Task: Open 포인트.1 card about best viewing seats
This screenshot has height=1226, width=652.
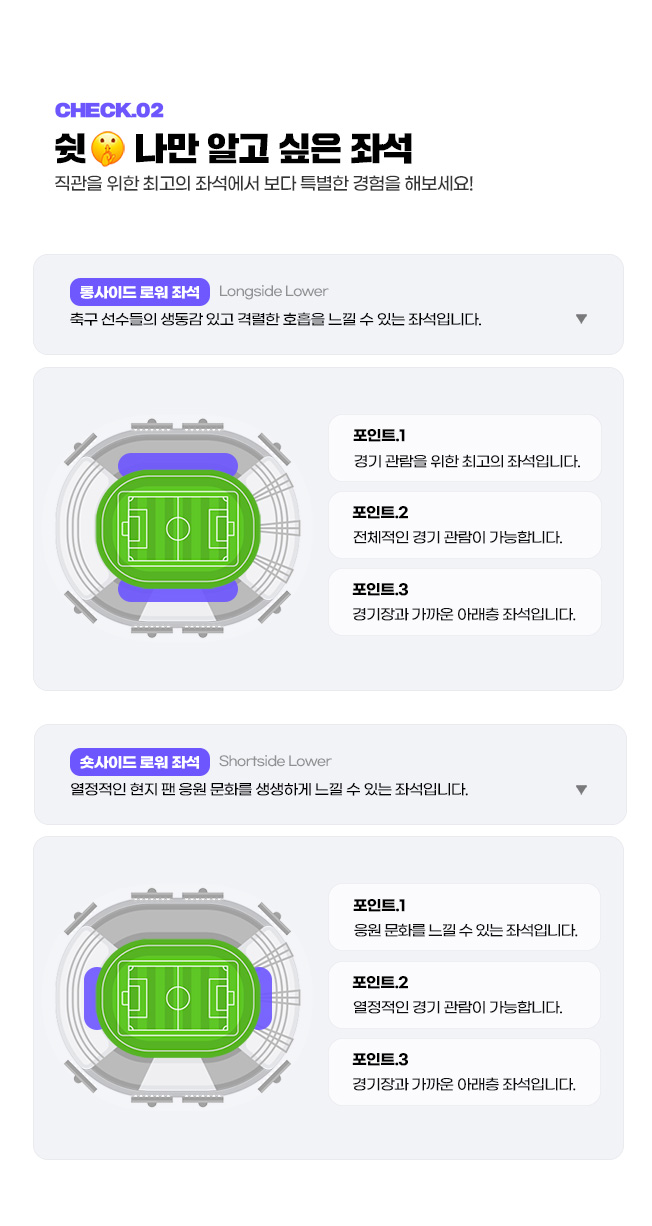Action: pos(465,449)
